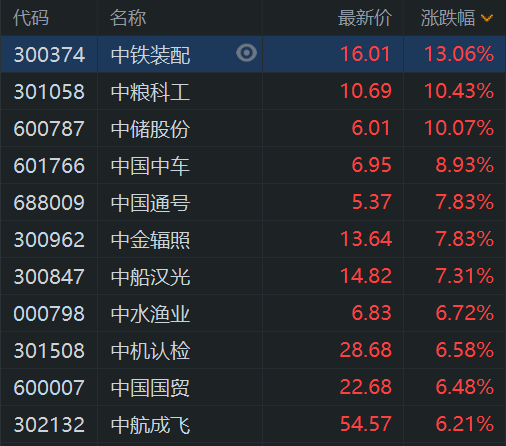Image resolution: width=506 pixels, height=446 pixels.
Task: Click stock name 中水渔业
Action: coord(150,314)
